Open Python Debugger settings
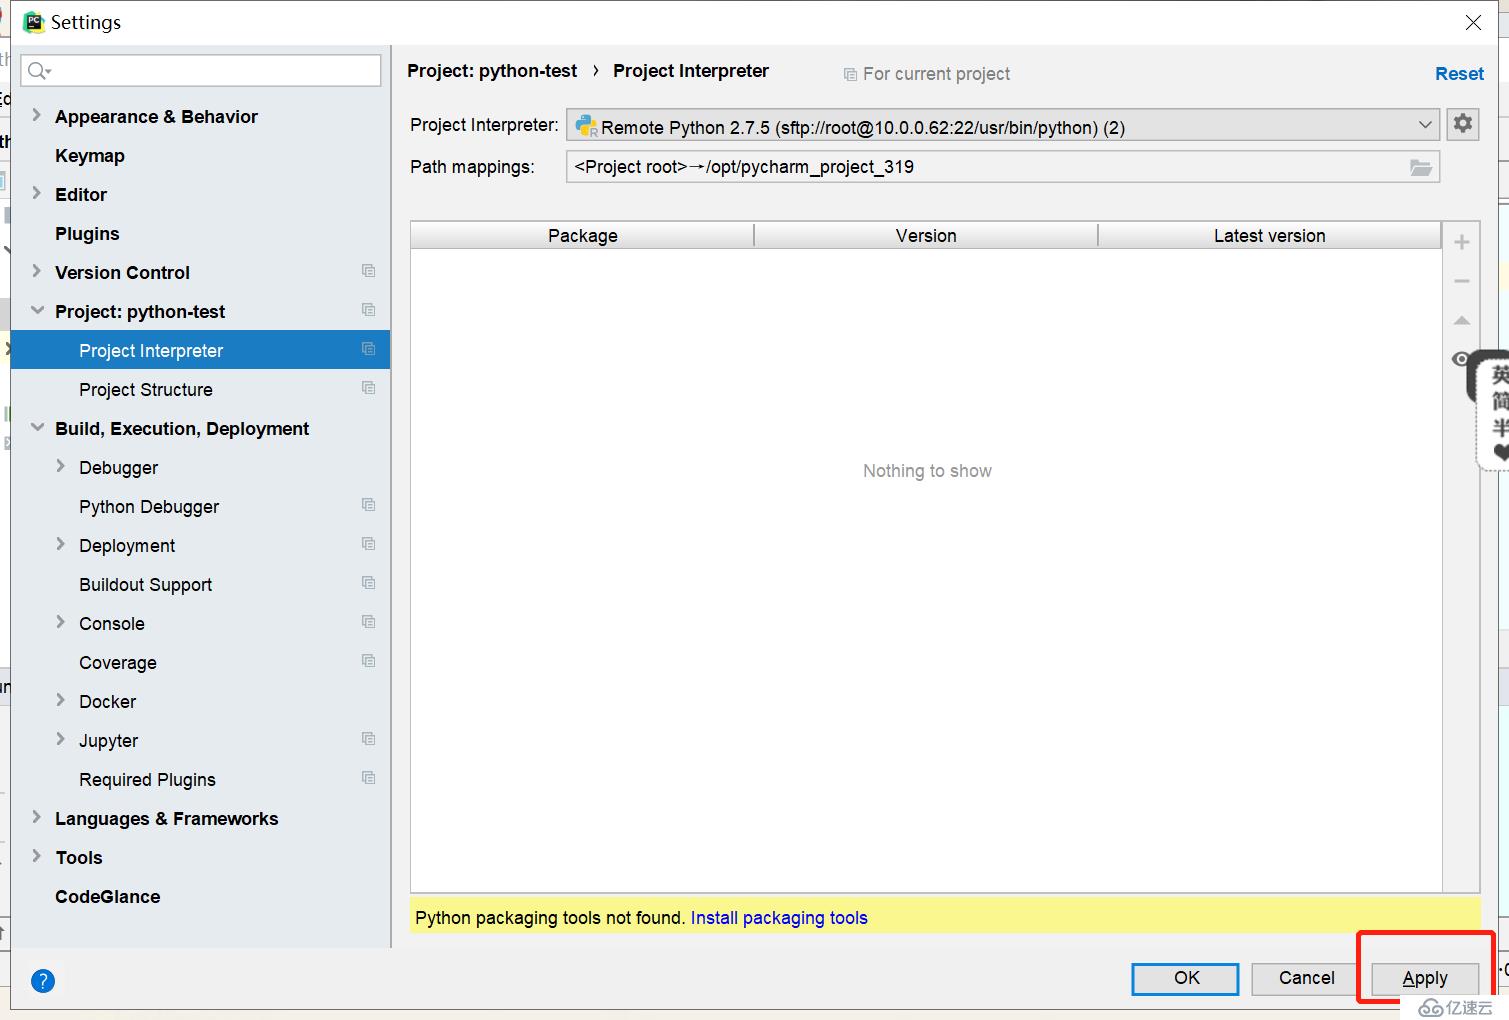1509x1020 pixels. coord(149,506)
